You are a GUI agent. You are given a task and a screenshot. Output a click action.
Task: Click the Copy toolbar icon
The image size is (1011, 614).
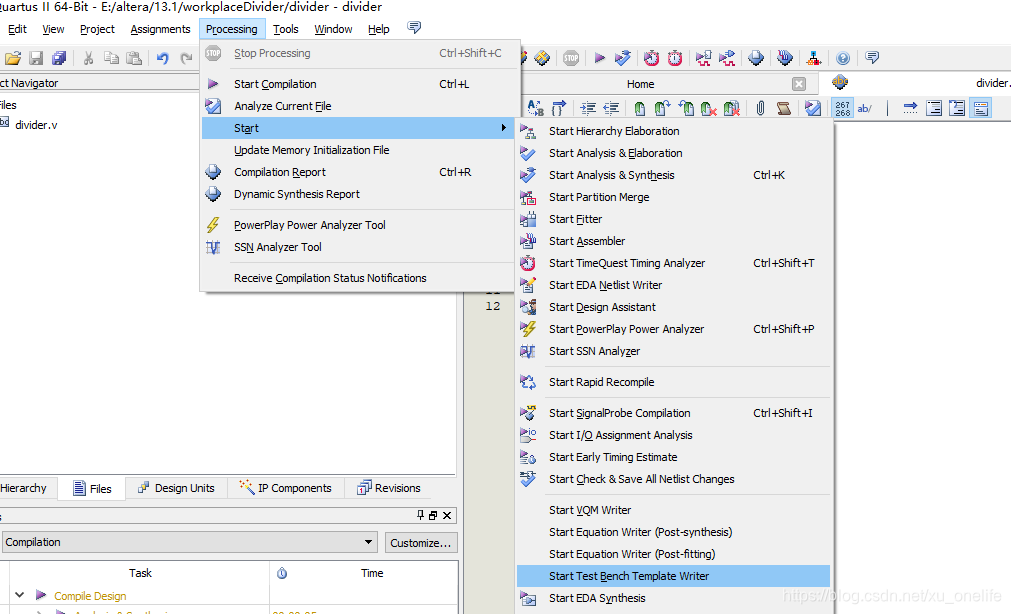(111, 58)
